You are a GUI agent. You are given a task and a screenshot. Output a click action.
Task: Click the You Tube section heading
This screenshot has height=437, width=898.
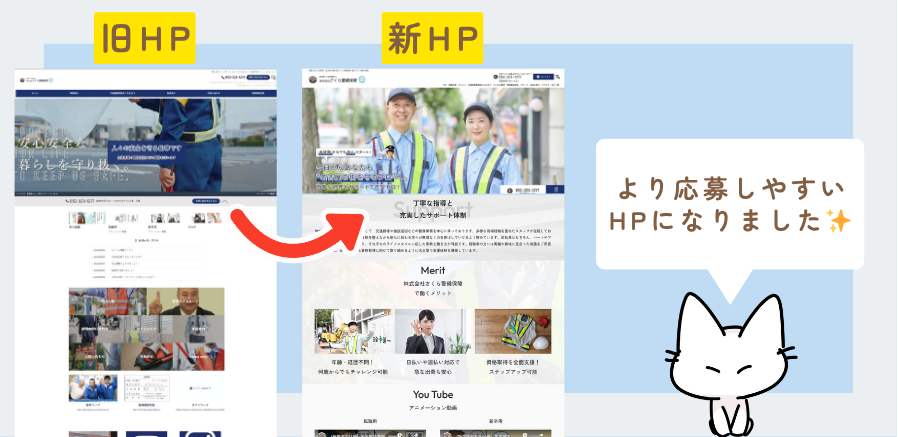click(x=432, y=394)
